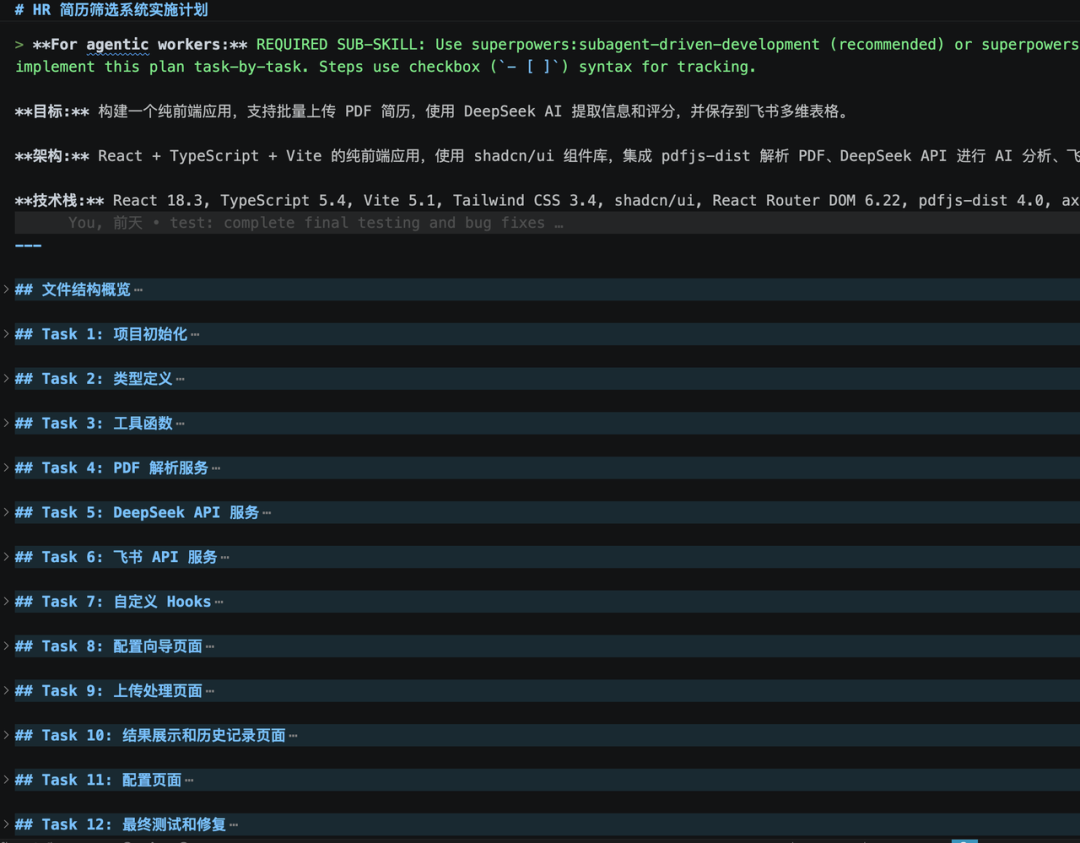This screenshot has height=843, width=1080.
Task: Click the "**技术栈:**" label
Action: 59,200
